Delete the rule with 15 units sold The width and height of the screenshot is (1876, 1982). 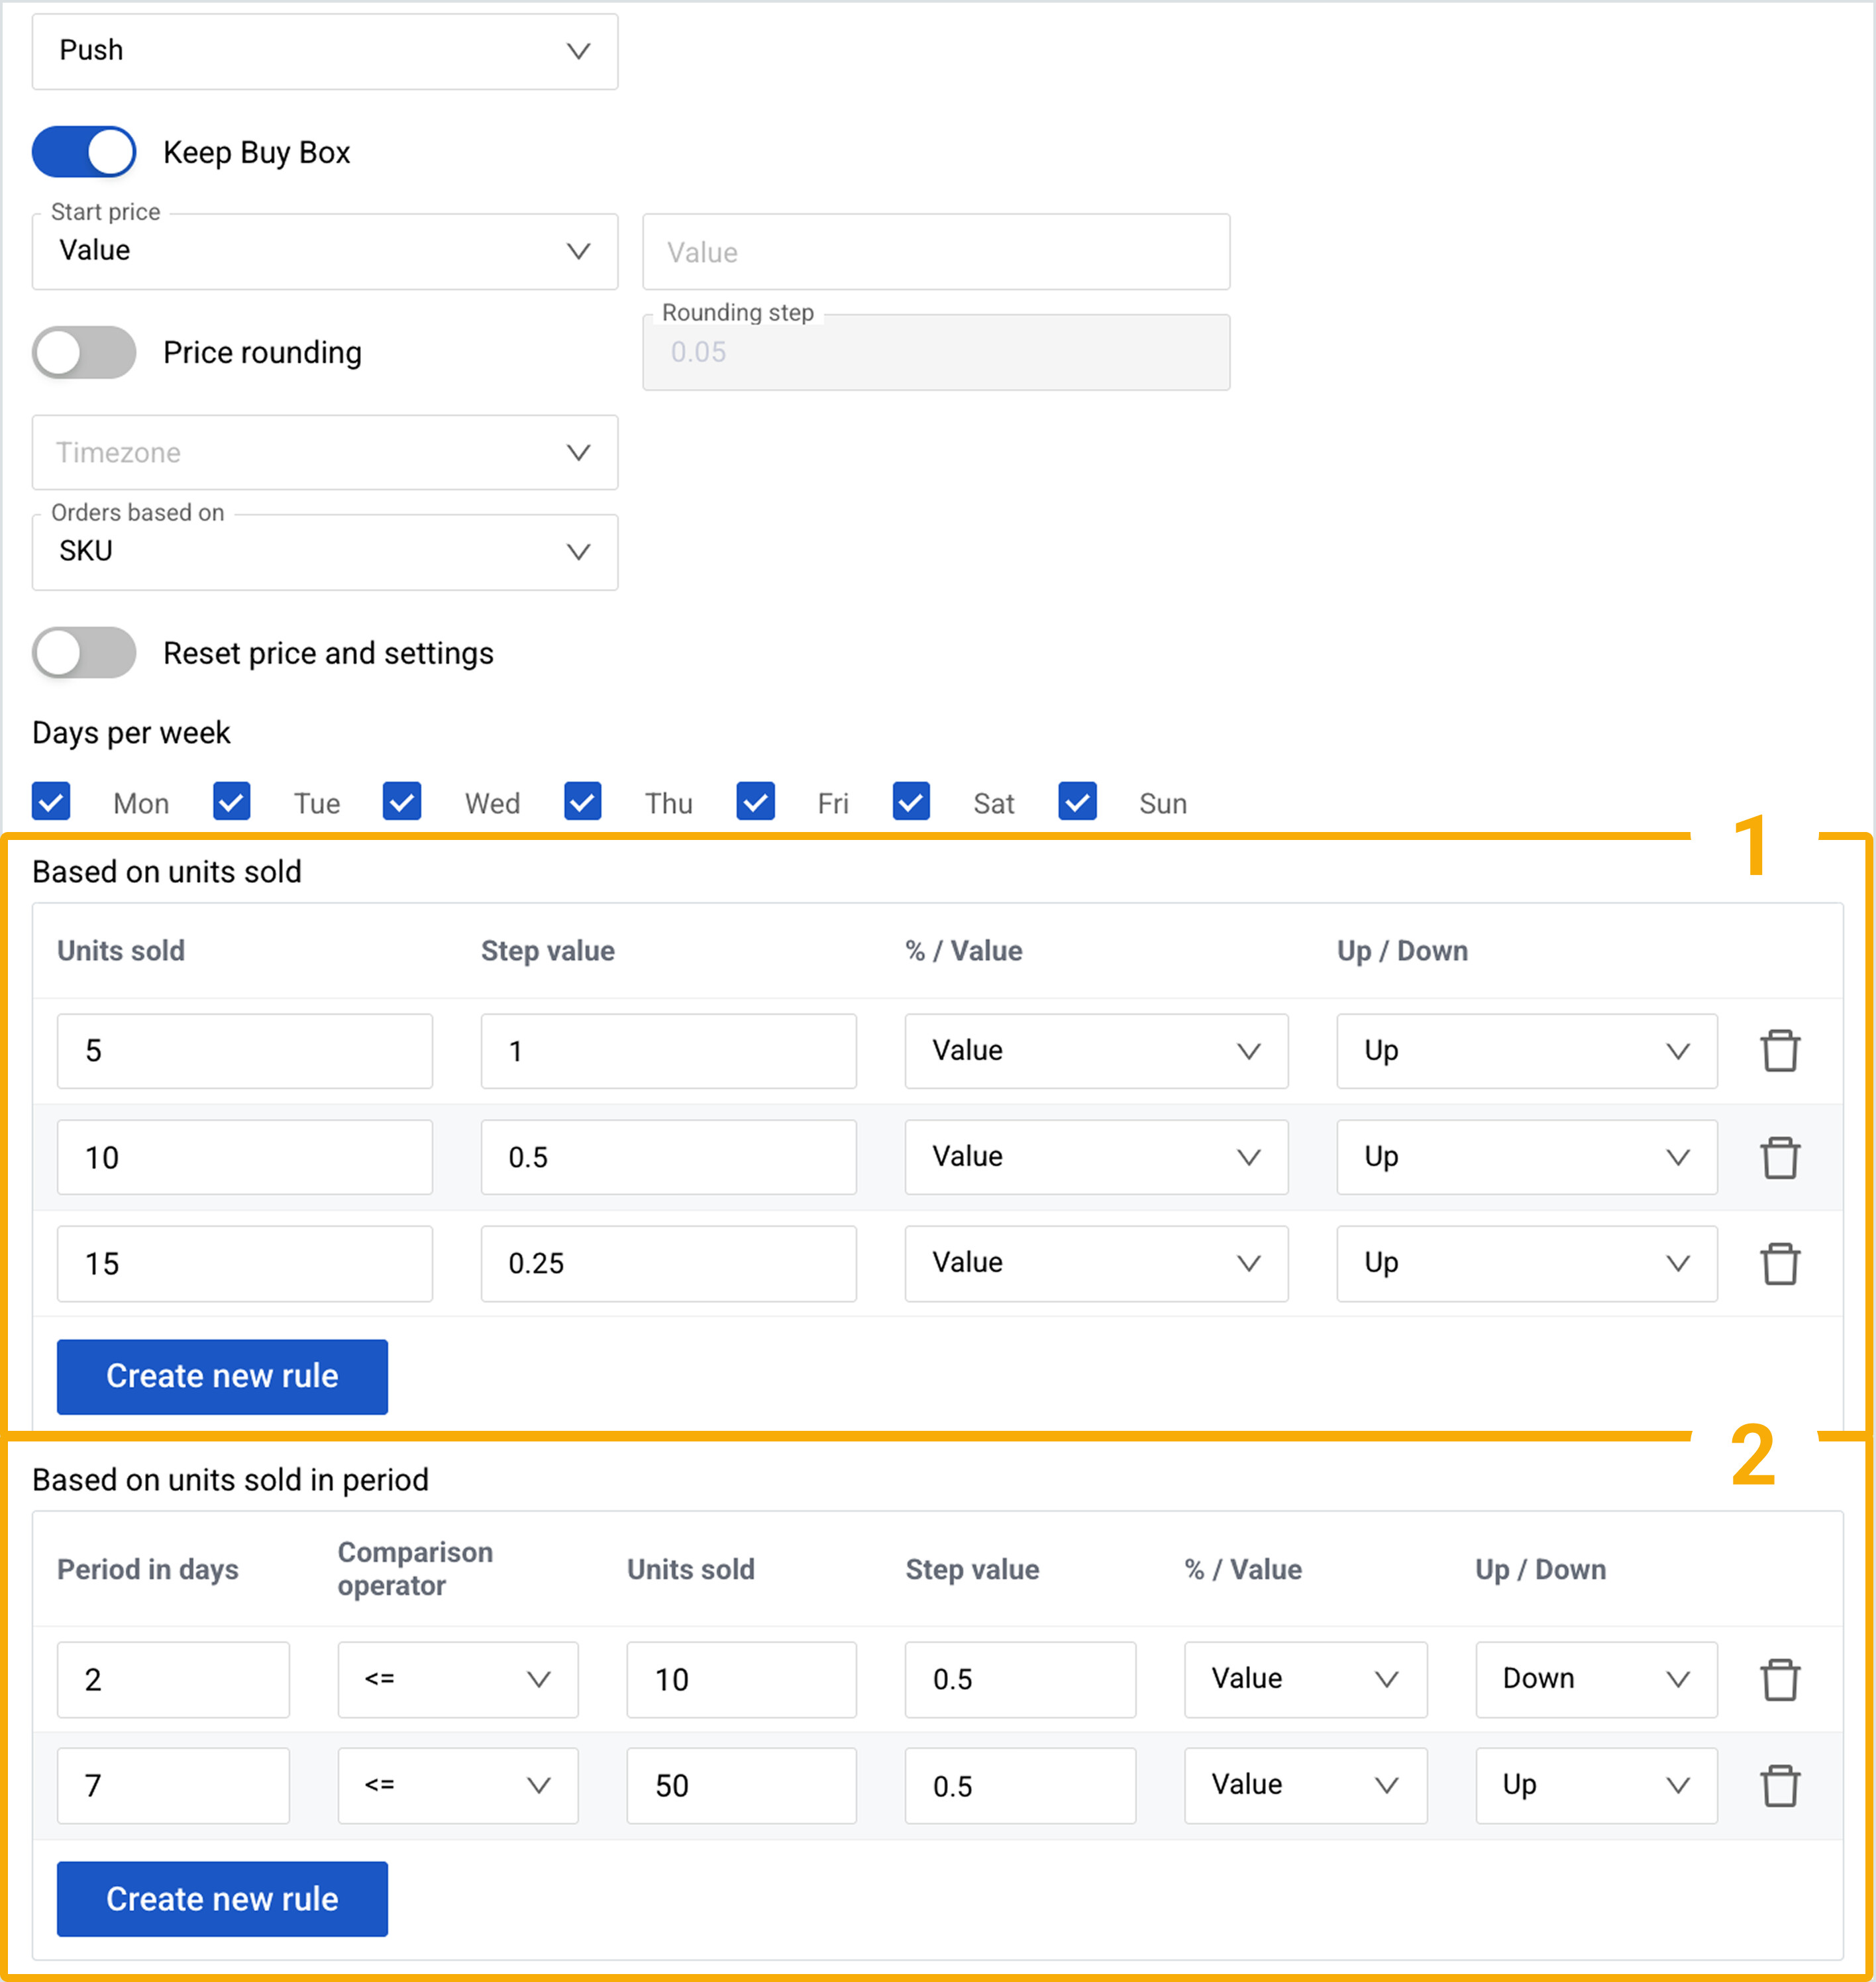pyautogui.click(x=1779, y=1263)
